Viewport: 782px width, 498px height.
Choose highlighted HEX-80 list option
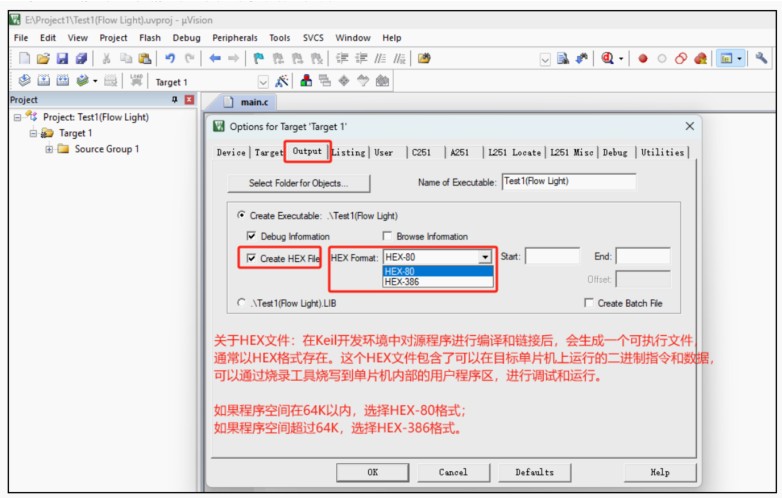click(438, 271)
